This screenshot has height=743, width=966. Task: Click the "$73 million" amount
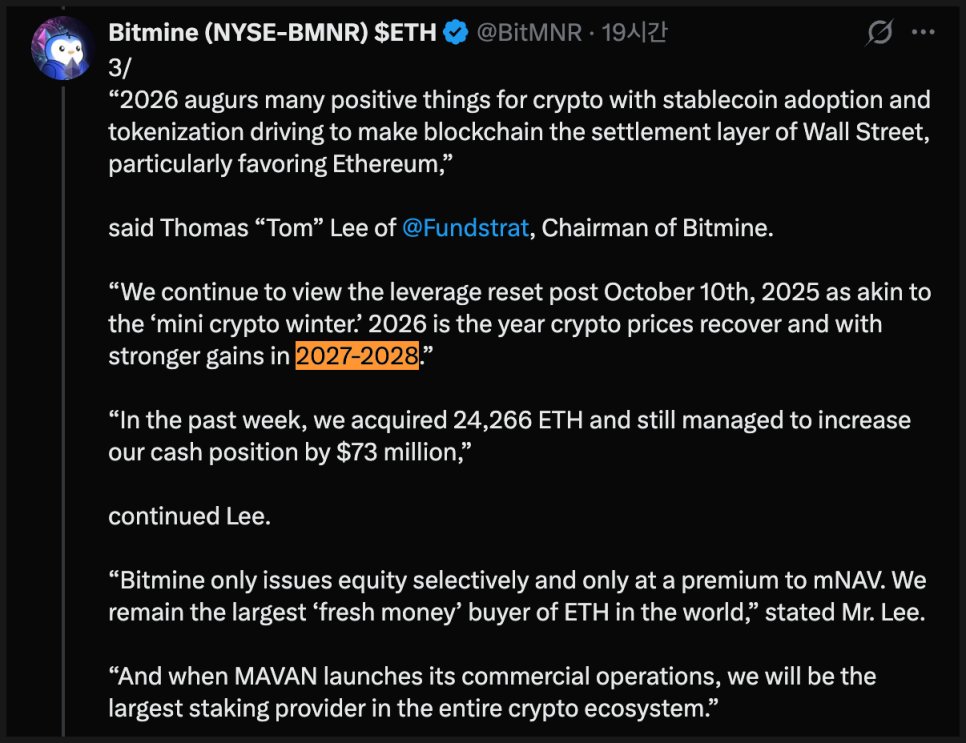(394, 452)
